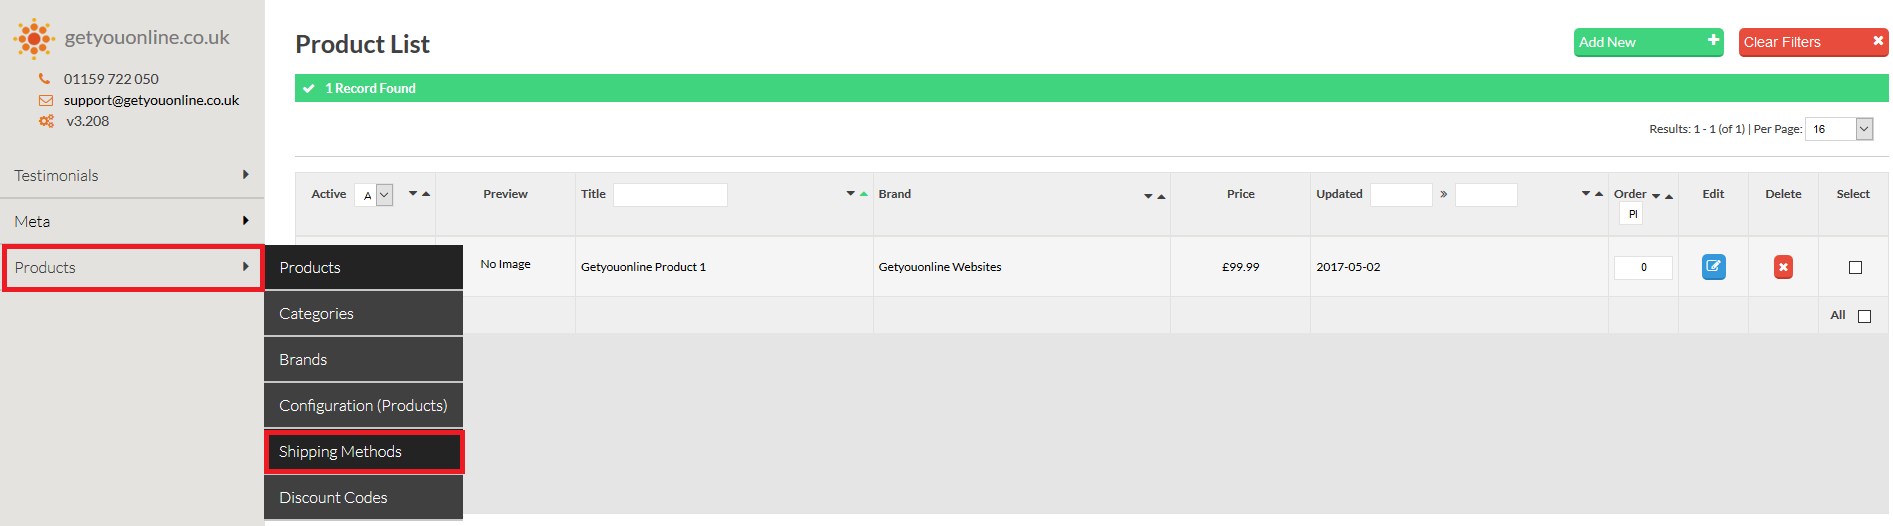The height and width of the screenshot is (526, 1893).
Task: Click the getyouonline.co.uk sun logo
Action: [34, 38]
